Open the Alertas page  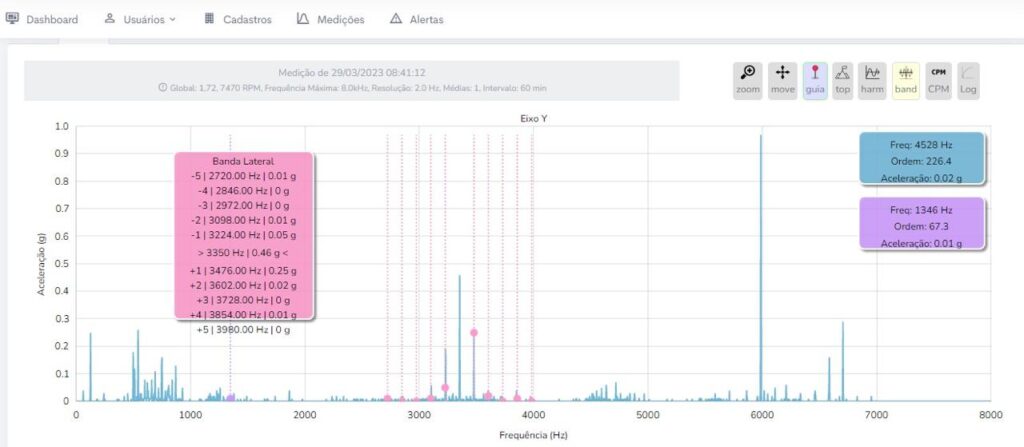[416, 19]
